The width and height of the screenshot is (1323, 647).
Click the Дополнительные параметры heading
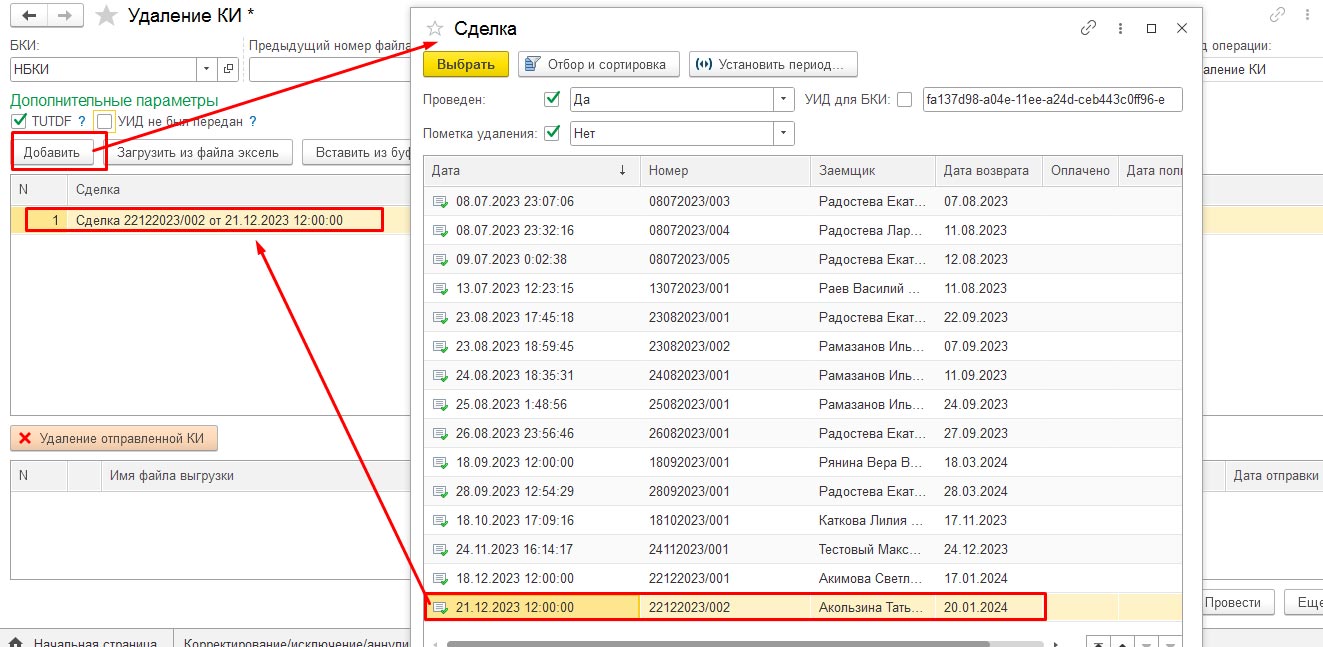pos(114,100)
